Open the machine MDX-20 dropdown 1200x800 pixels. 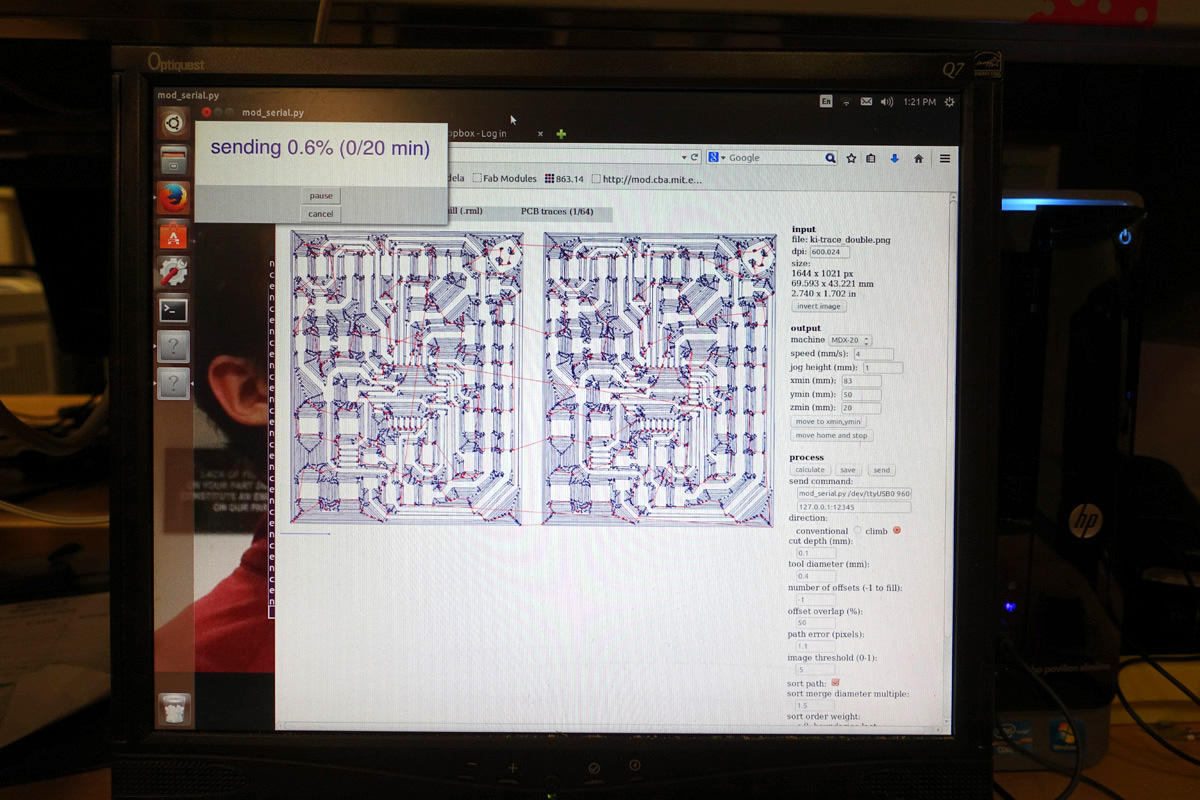click(851, 341)
